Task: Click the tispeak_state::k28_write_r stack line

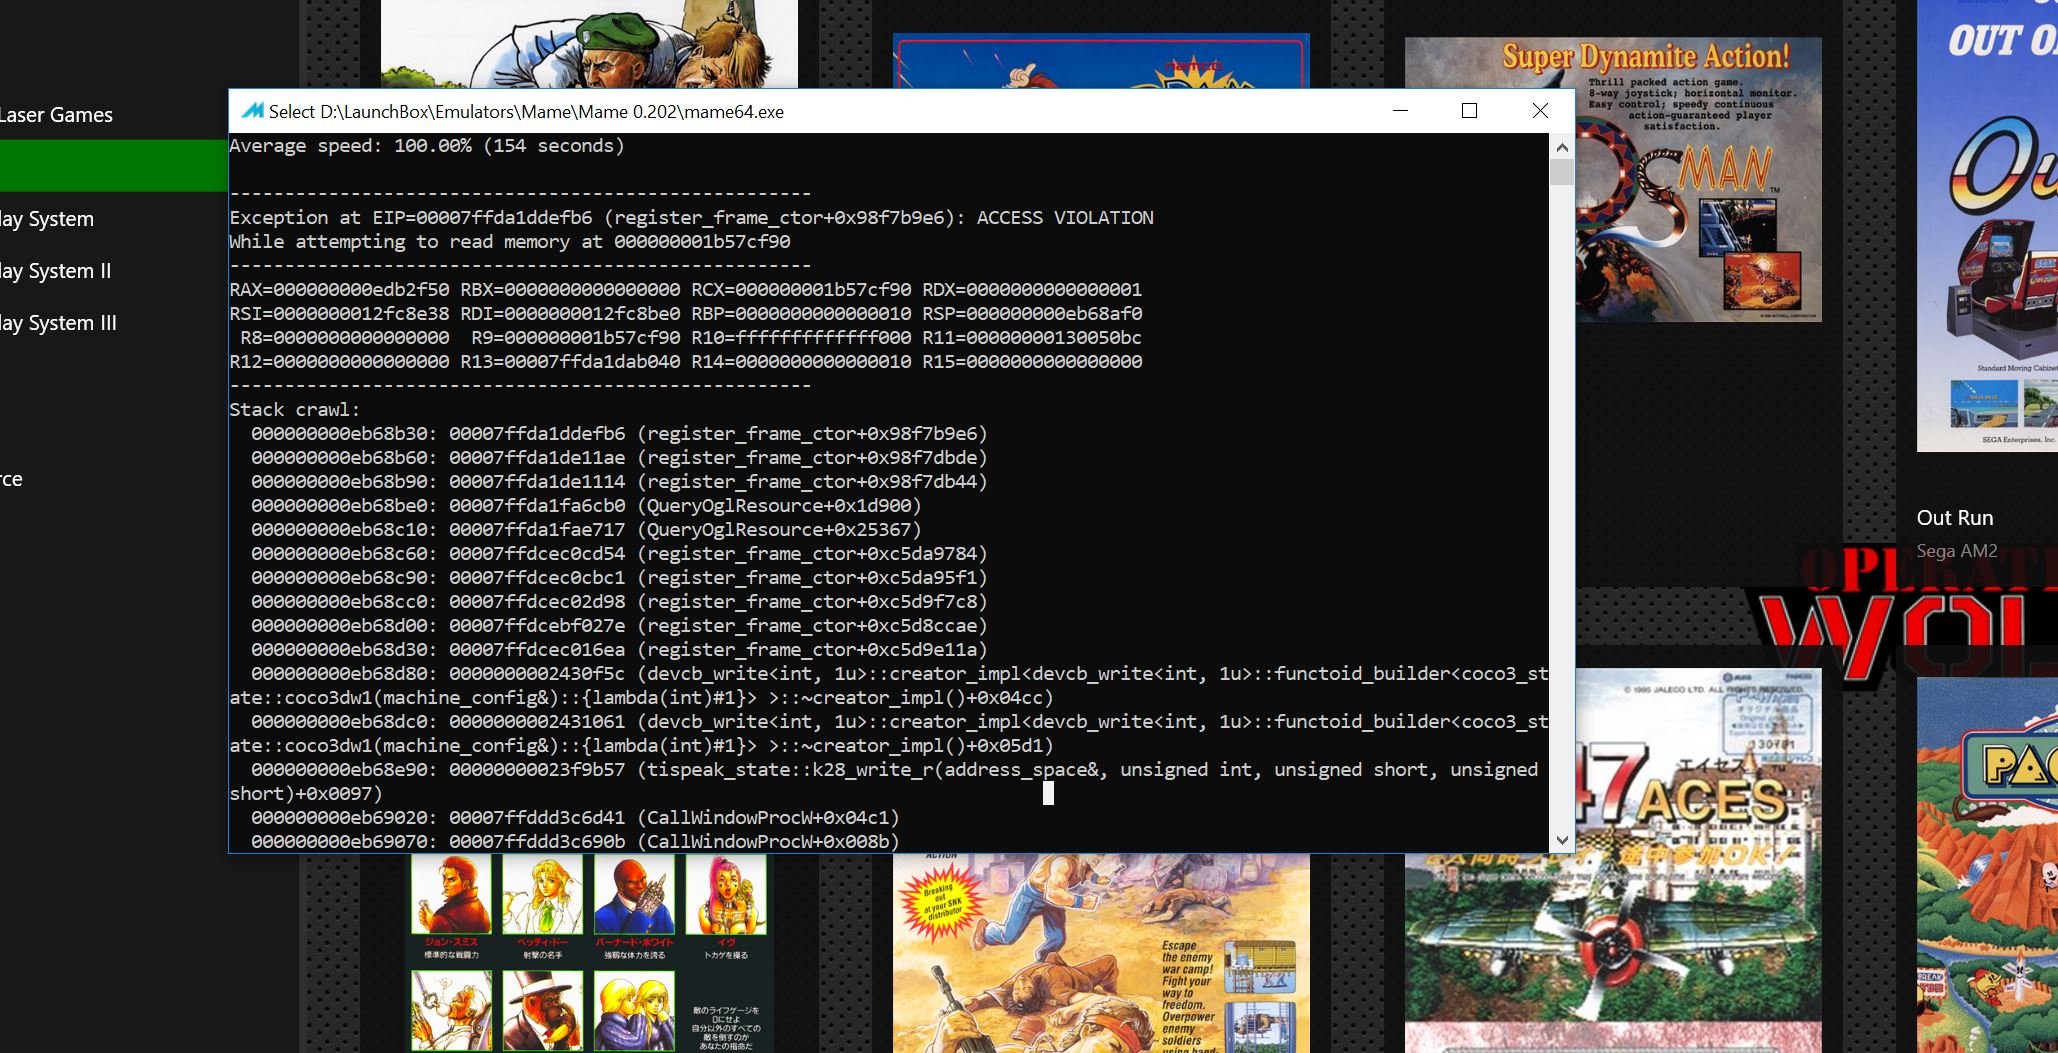Action: click(x=884, y=782)
